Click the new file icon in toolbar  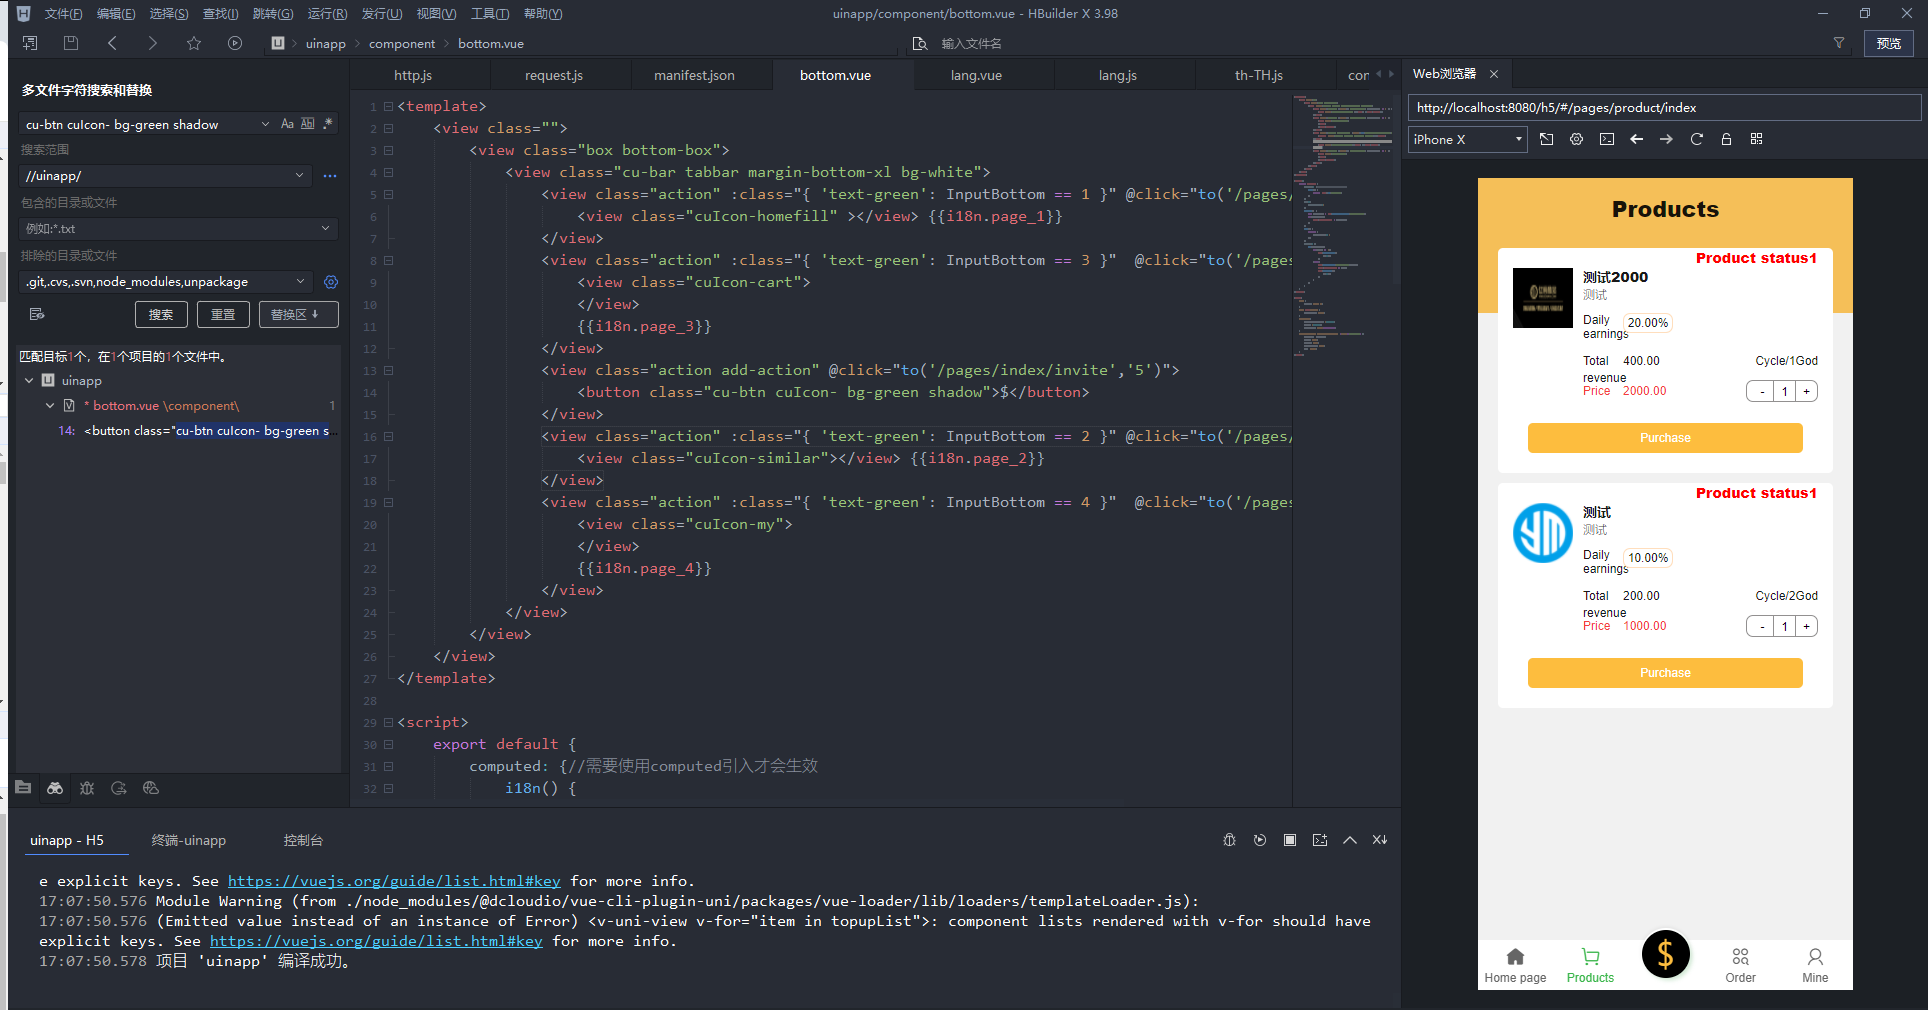click(30, 43)
